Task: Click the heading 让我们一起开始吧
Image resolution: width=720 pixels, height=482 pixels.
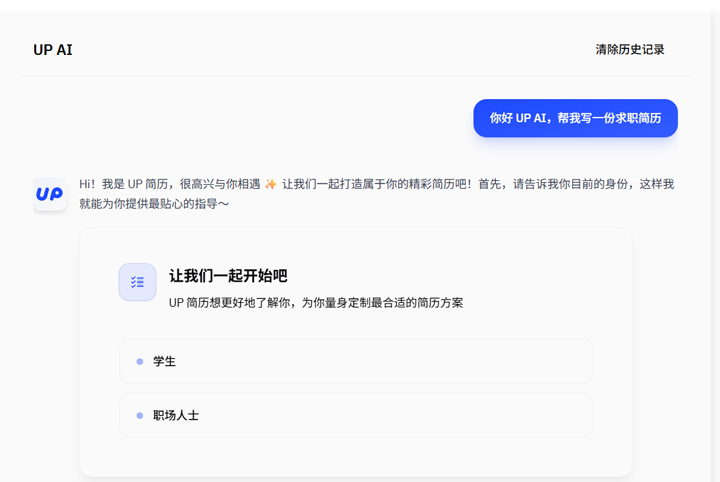Action: click(x=228, y=276)
